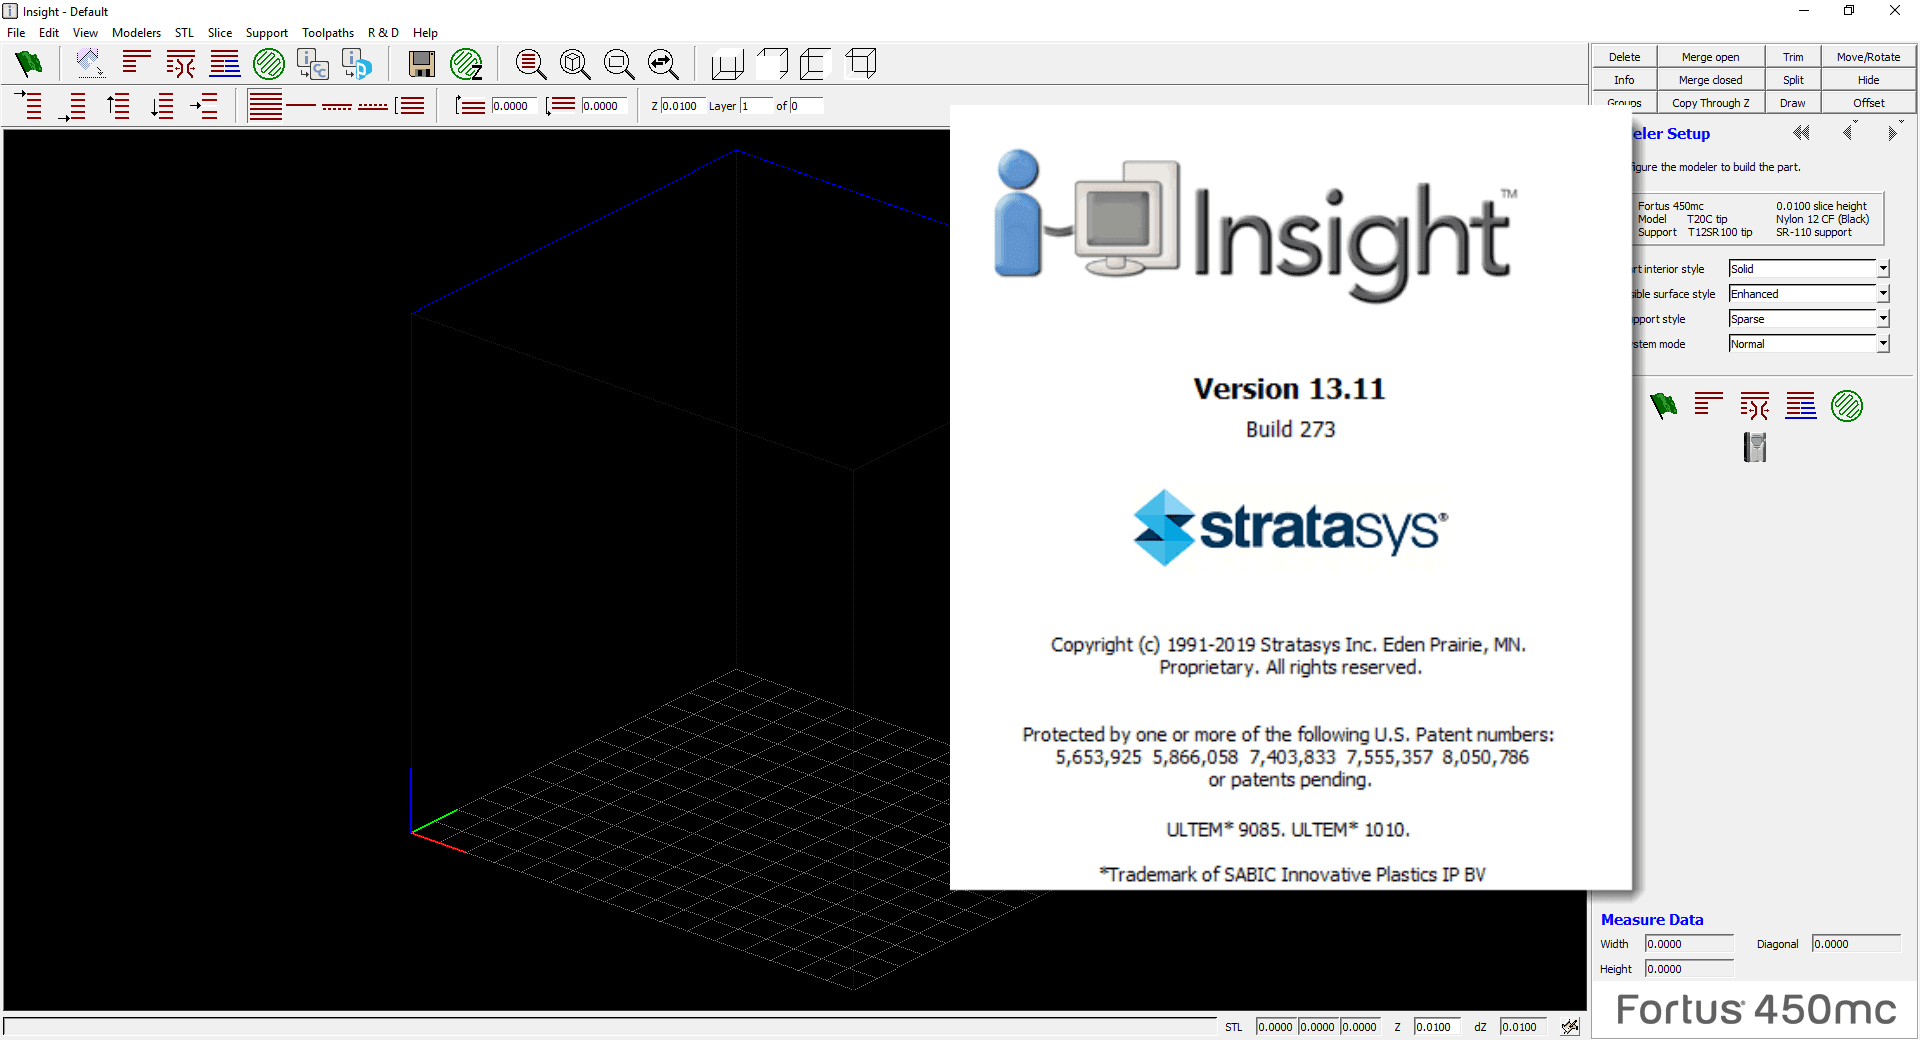Expand the support style dropdown
1920x1040 pixels.
(1883, 319)
